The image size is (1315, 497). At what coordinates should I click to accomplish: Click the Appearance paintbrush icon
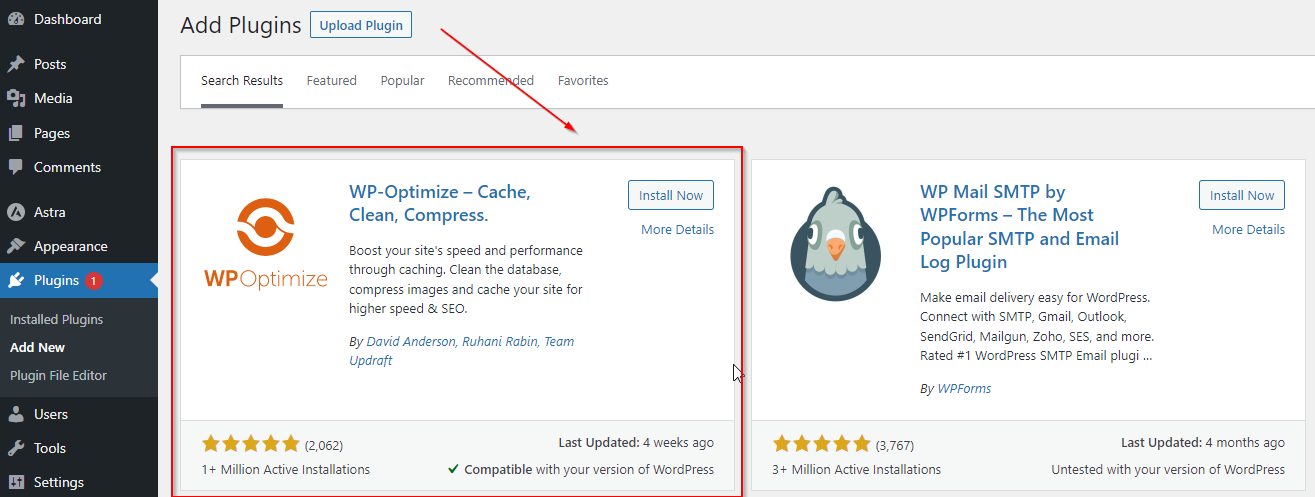pyautogui.click(x=16, y=246)
